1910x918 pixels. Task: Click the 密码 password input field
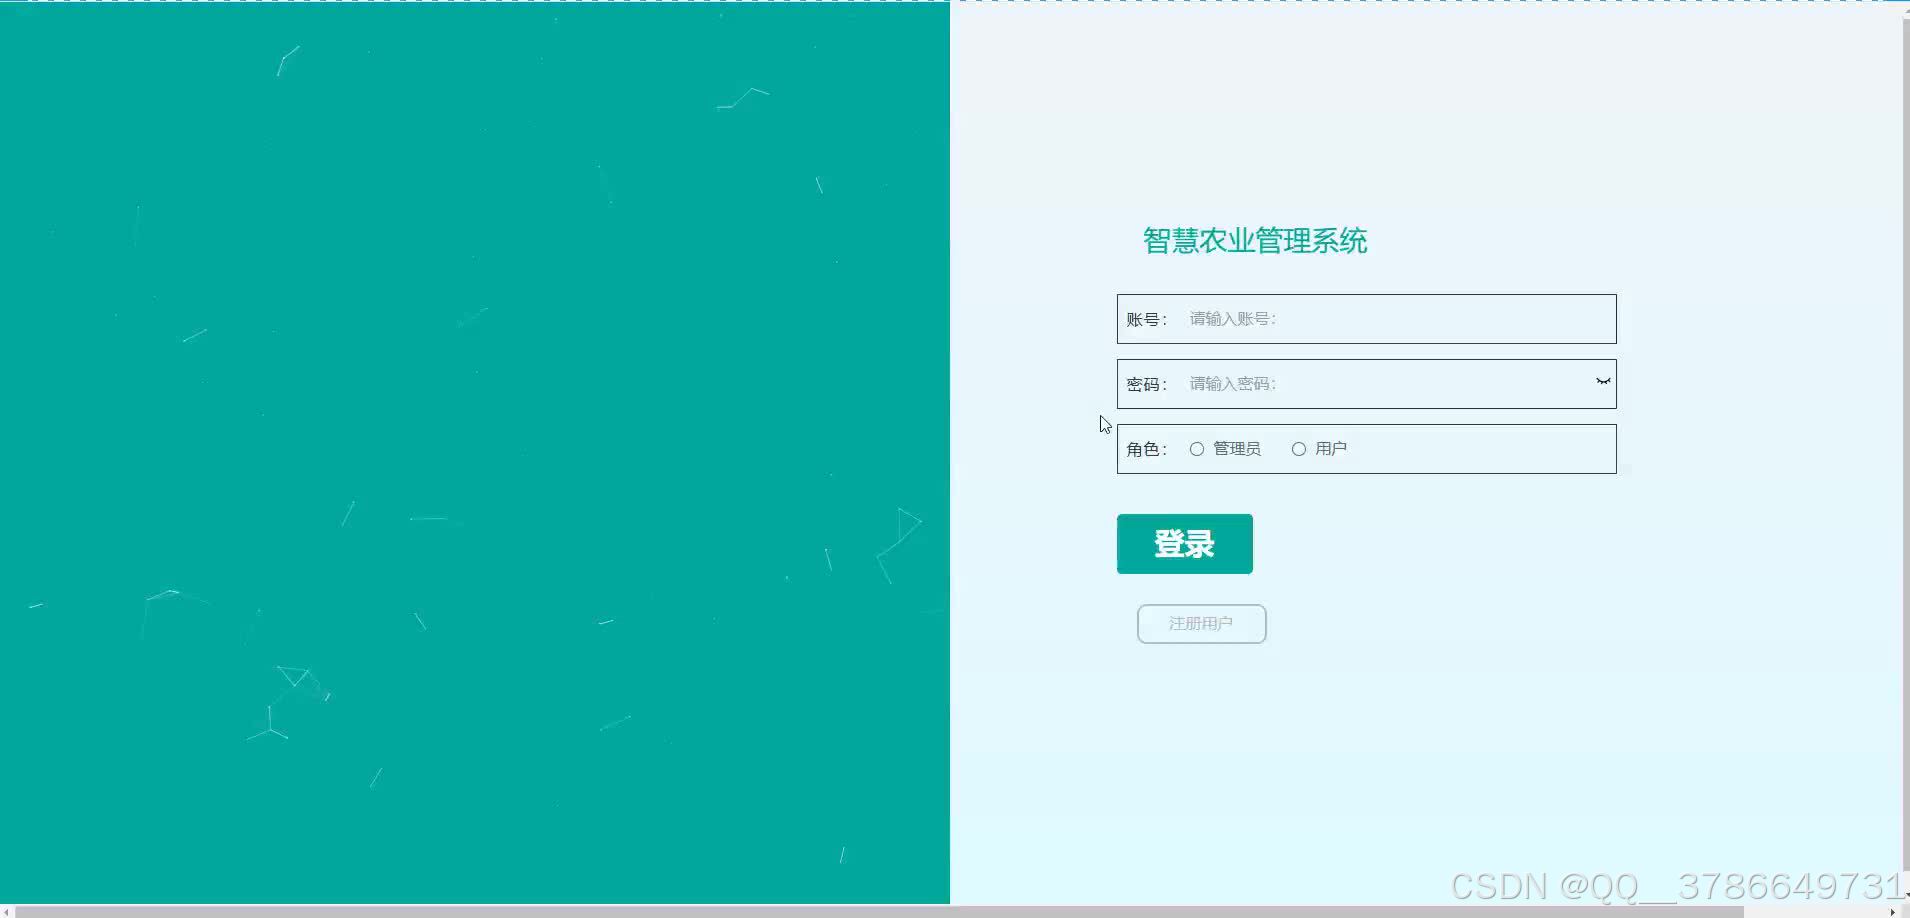[x=1380, y=383]
